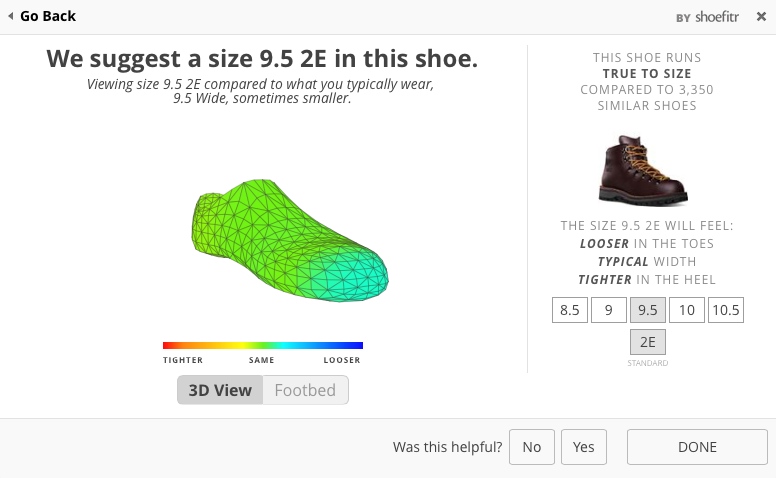The height and width of the screenshot is (478, 776).
Task: Switch to size 10.5
Action: (726, 310)
